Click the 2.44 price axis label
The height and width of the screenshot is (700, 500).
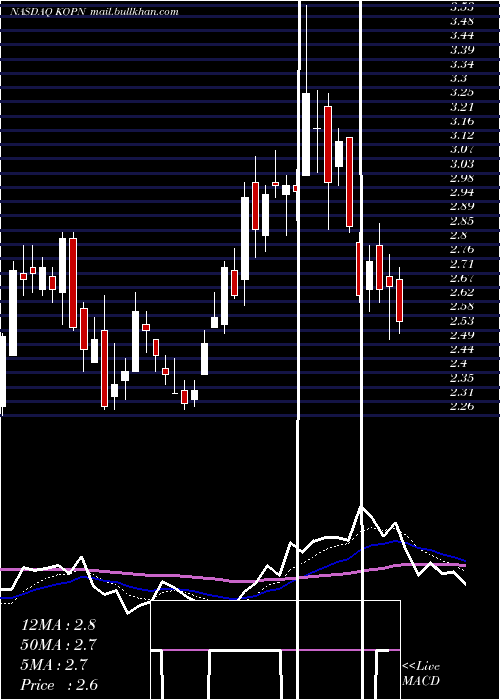coord(462,350)
